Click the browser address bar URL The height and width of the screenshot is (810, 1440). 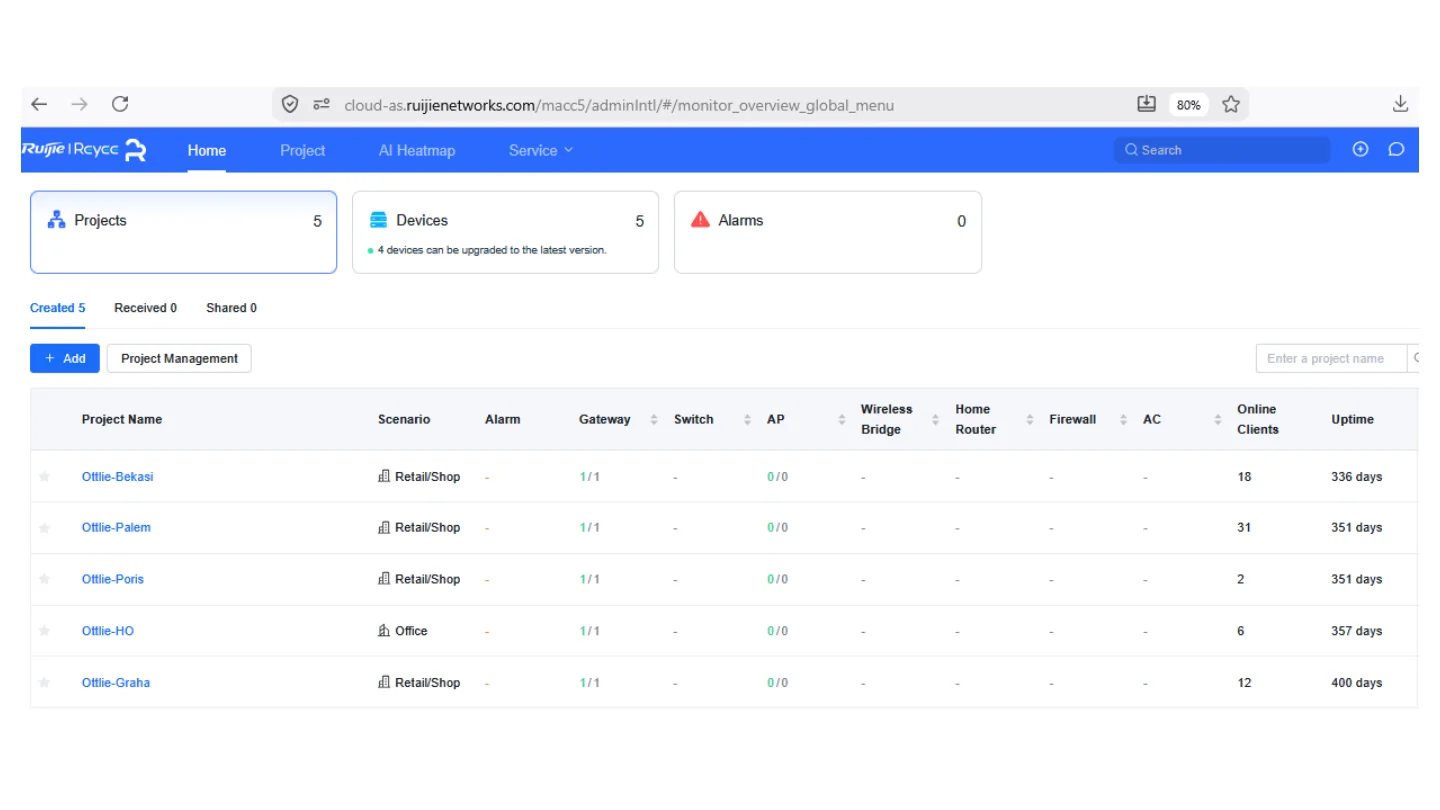(x=619, y=105)
